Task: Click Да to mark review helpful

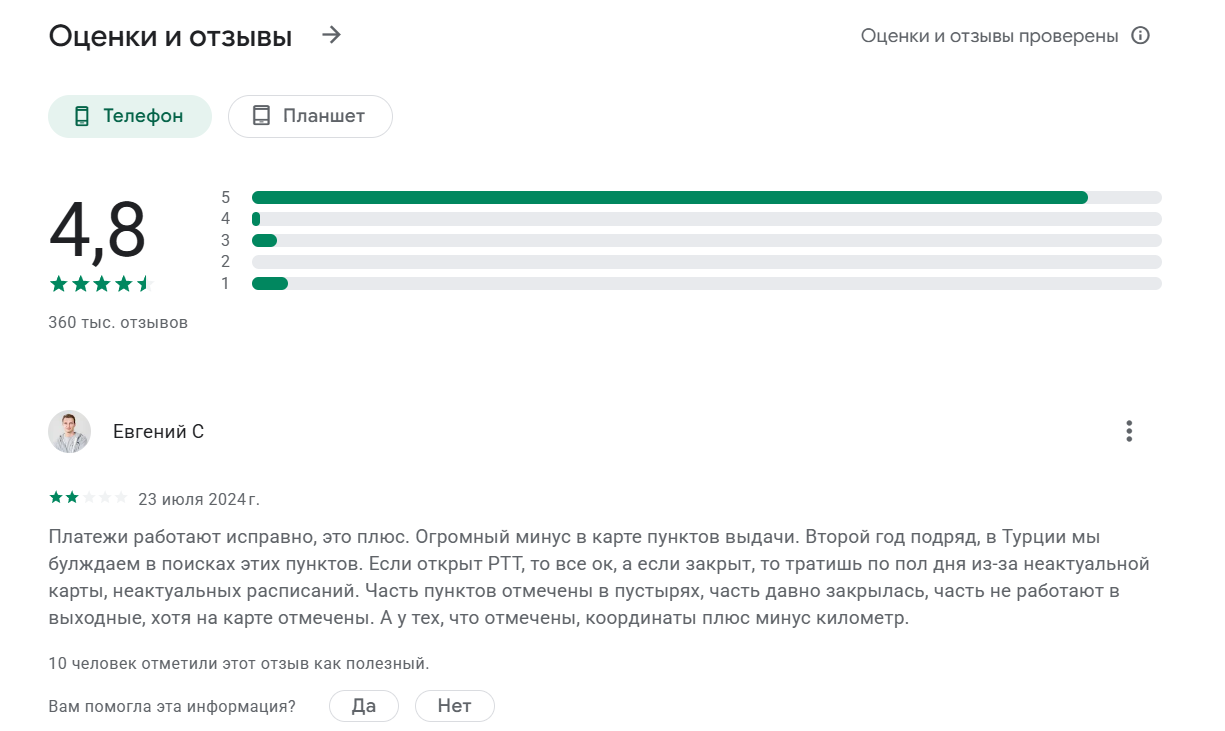Action: pos(364,706)
